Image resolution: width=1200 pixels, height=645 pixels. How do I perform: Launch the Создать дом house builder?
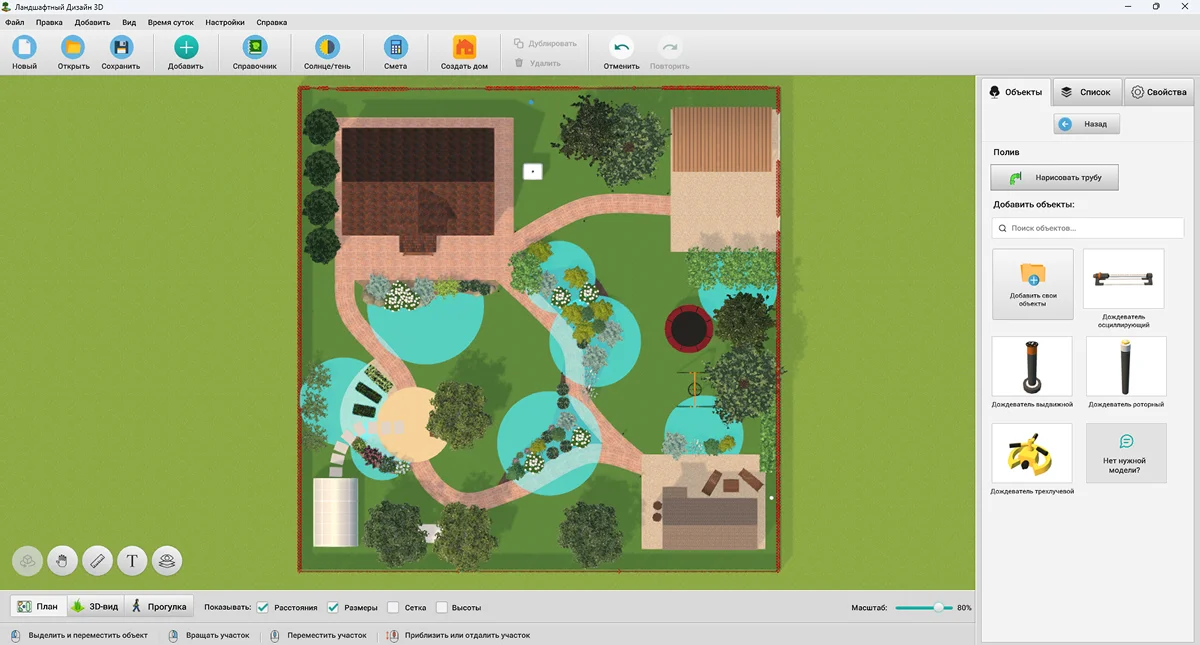click(464, 53)
